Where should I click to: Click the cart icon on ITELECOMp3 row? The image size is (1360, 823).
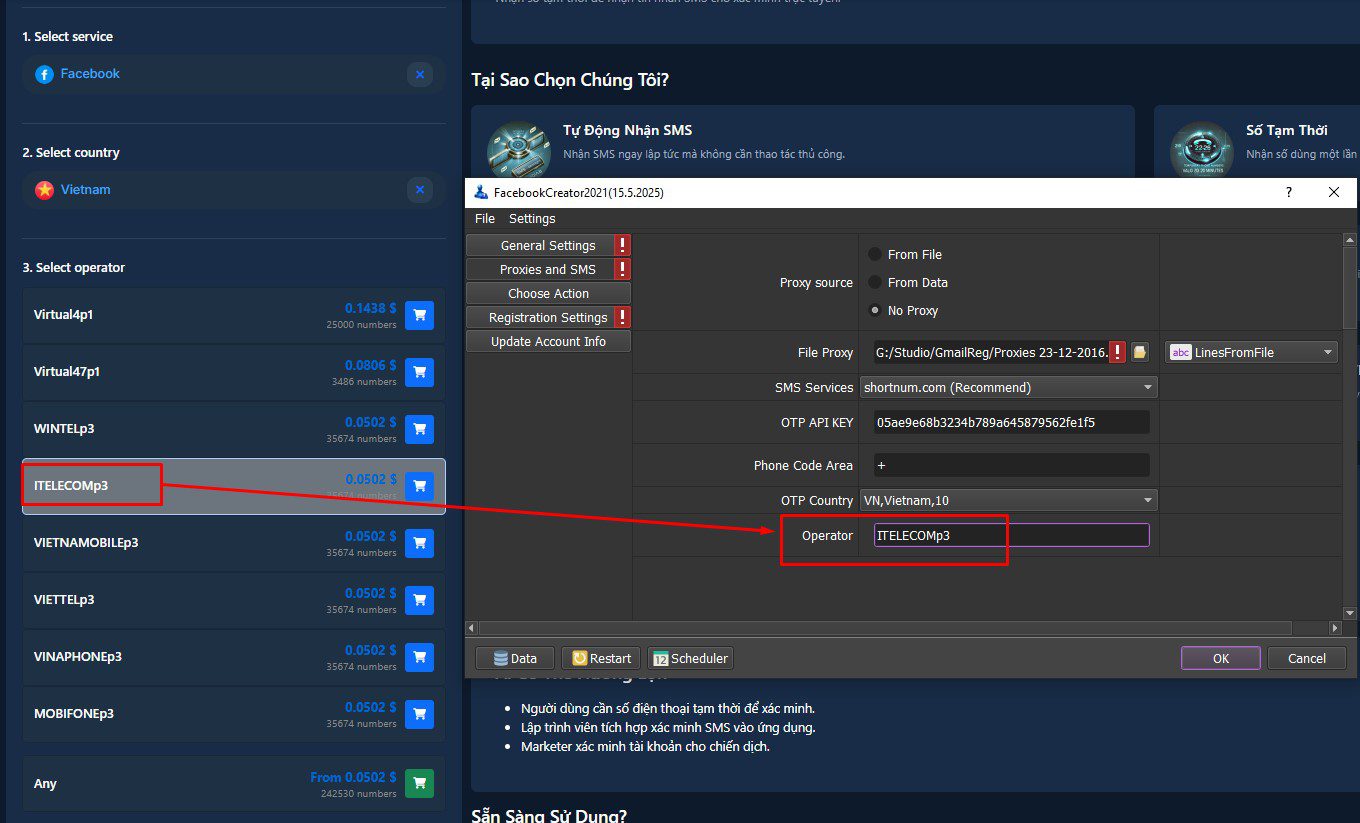(x=420, y=486)
